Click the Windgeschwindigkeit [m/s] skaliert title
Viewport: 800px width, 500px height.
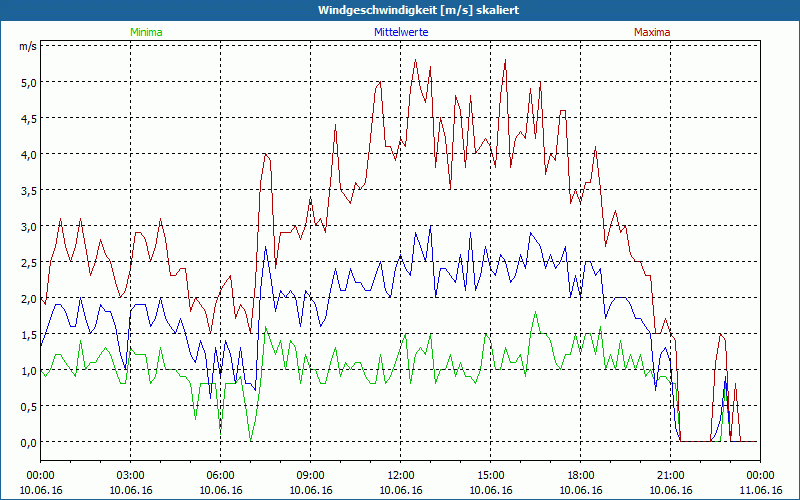418,10
